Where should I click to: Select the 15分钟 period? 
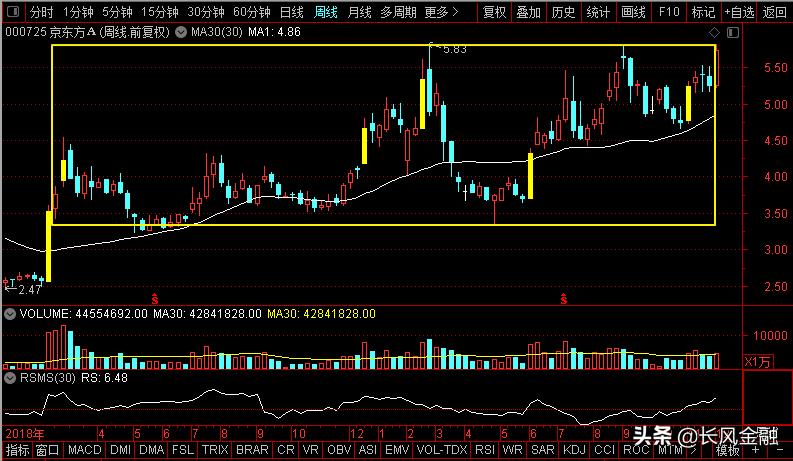[x=159, y=12]
